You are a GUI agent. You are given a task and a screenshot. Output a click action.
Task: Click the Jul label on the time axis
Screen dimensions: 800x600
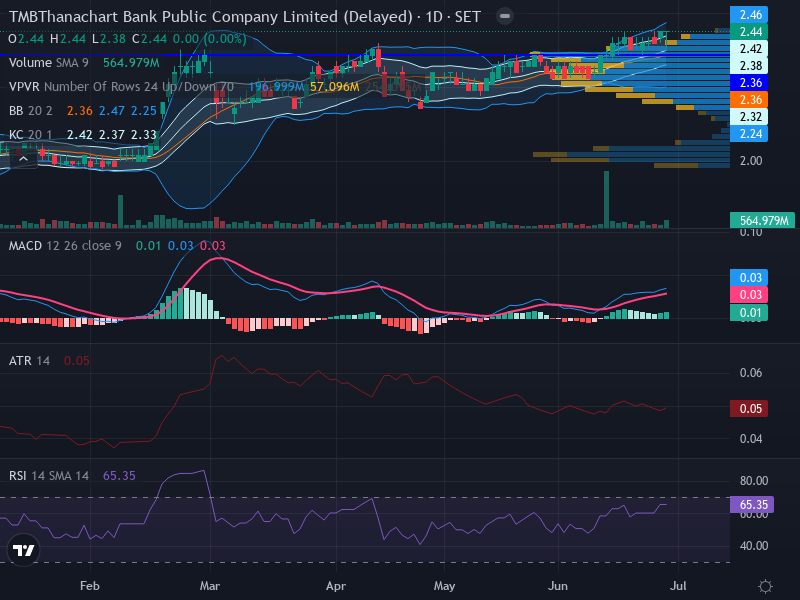tap(678, 586)
